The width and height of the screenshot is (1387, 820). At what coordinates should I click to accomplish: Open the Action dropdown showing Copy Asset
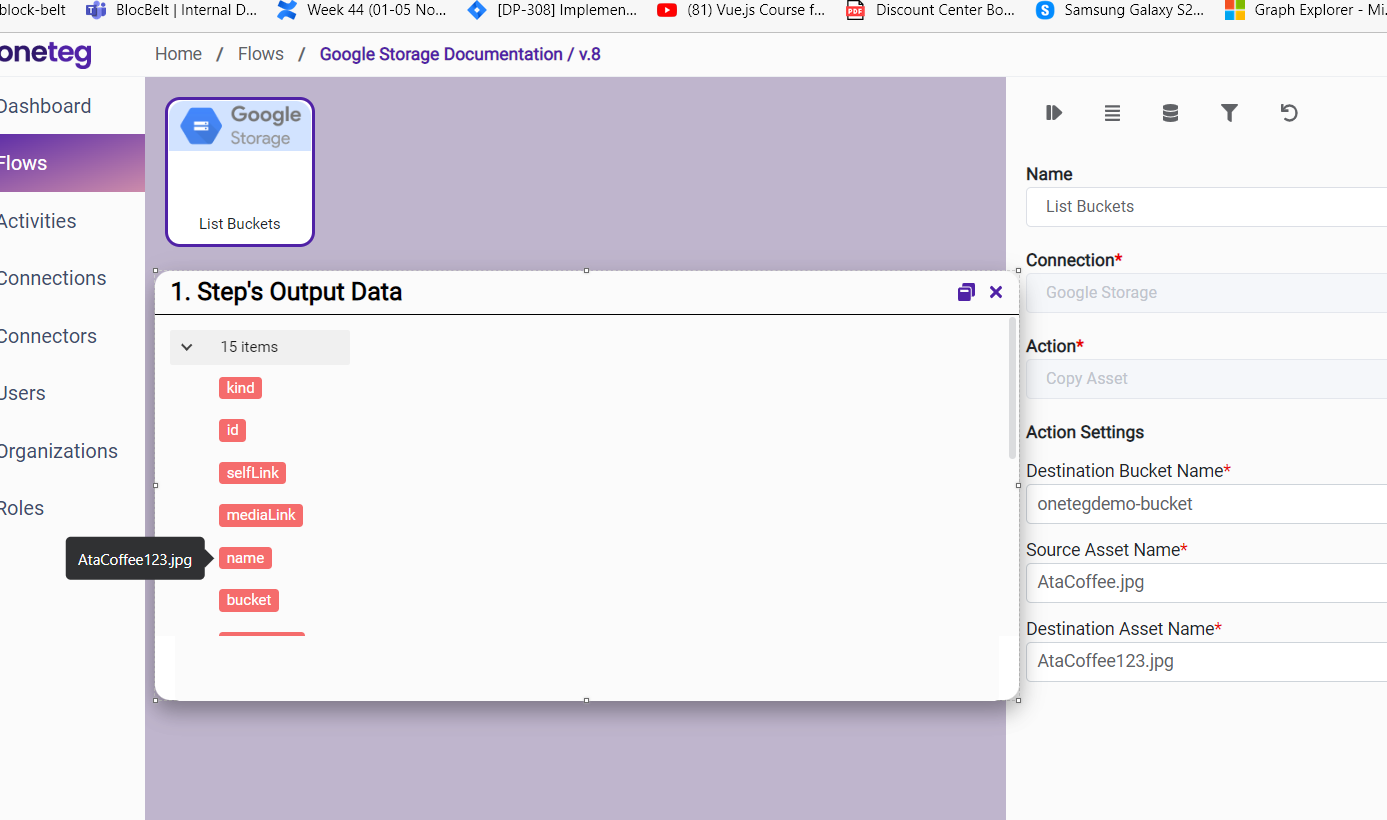1206,379
